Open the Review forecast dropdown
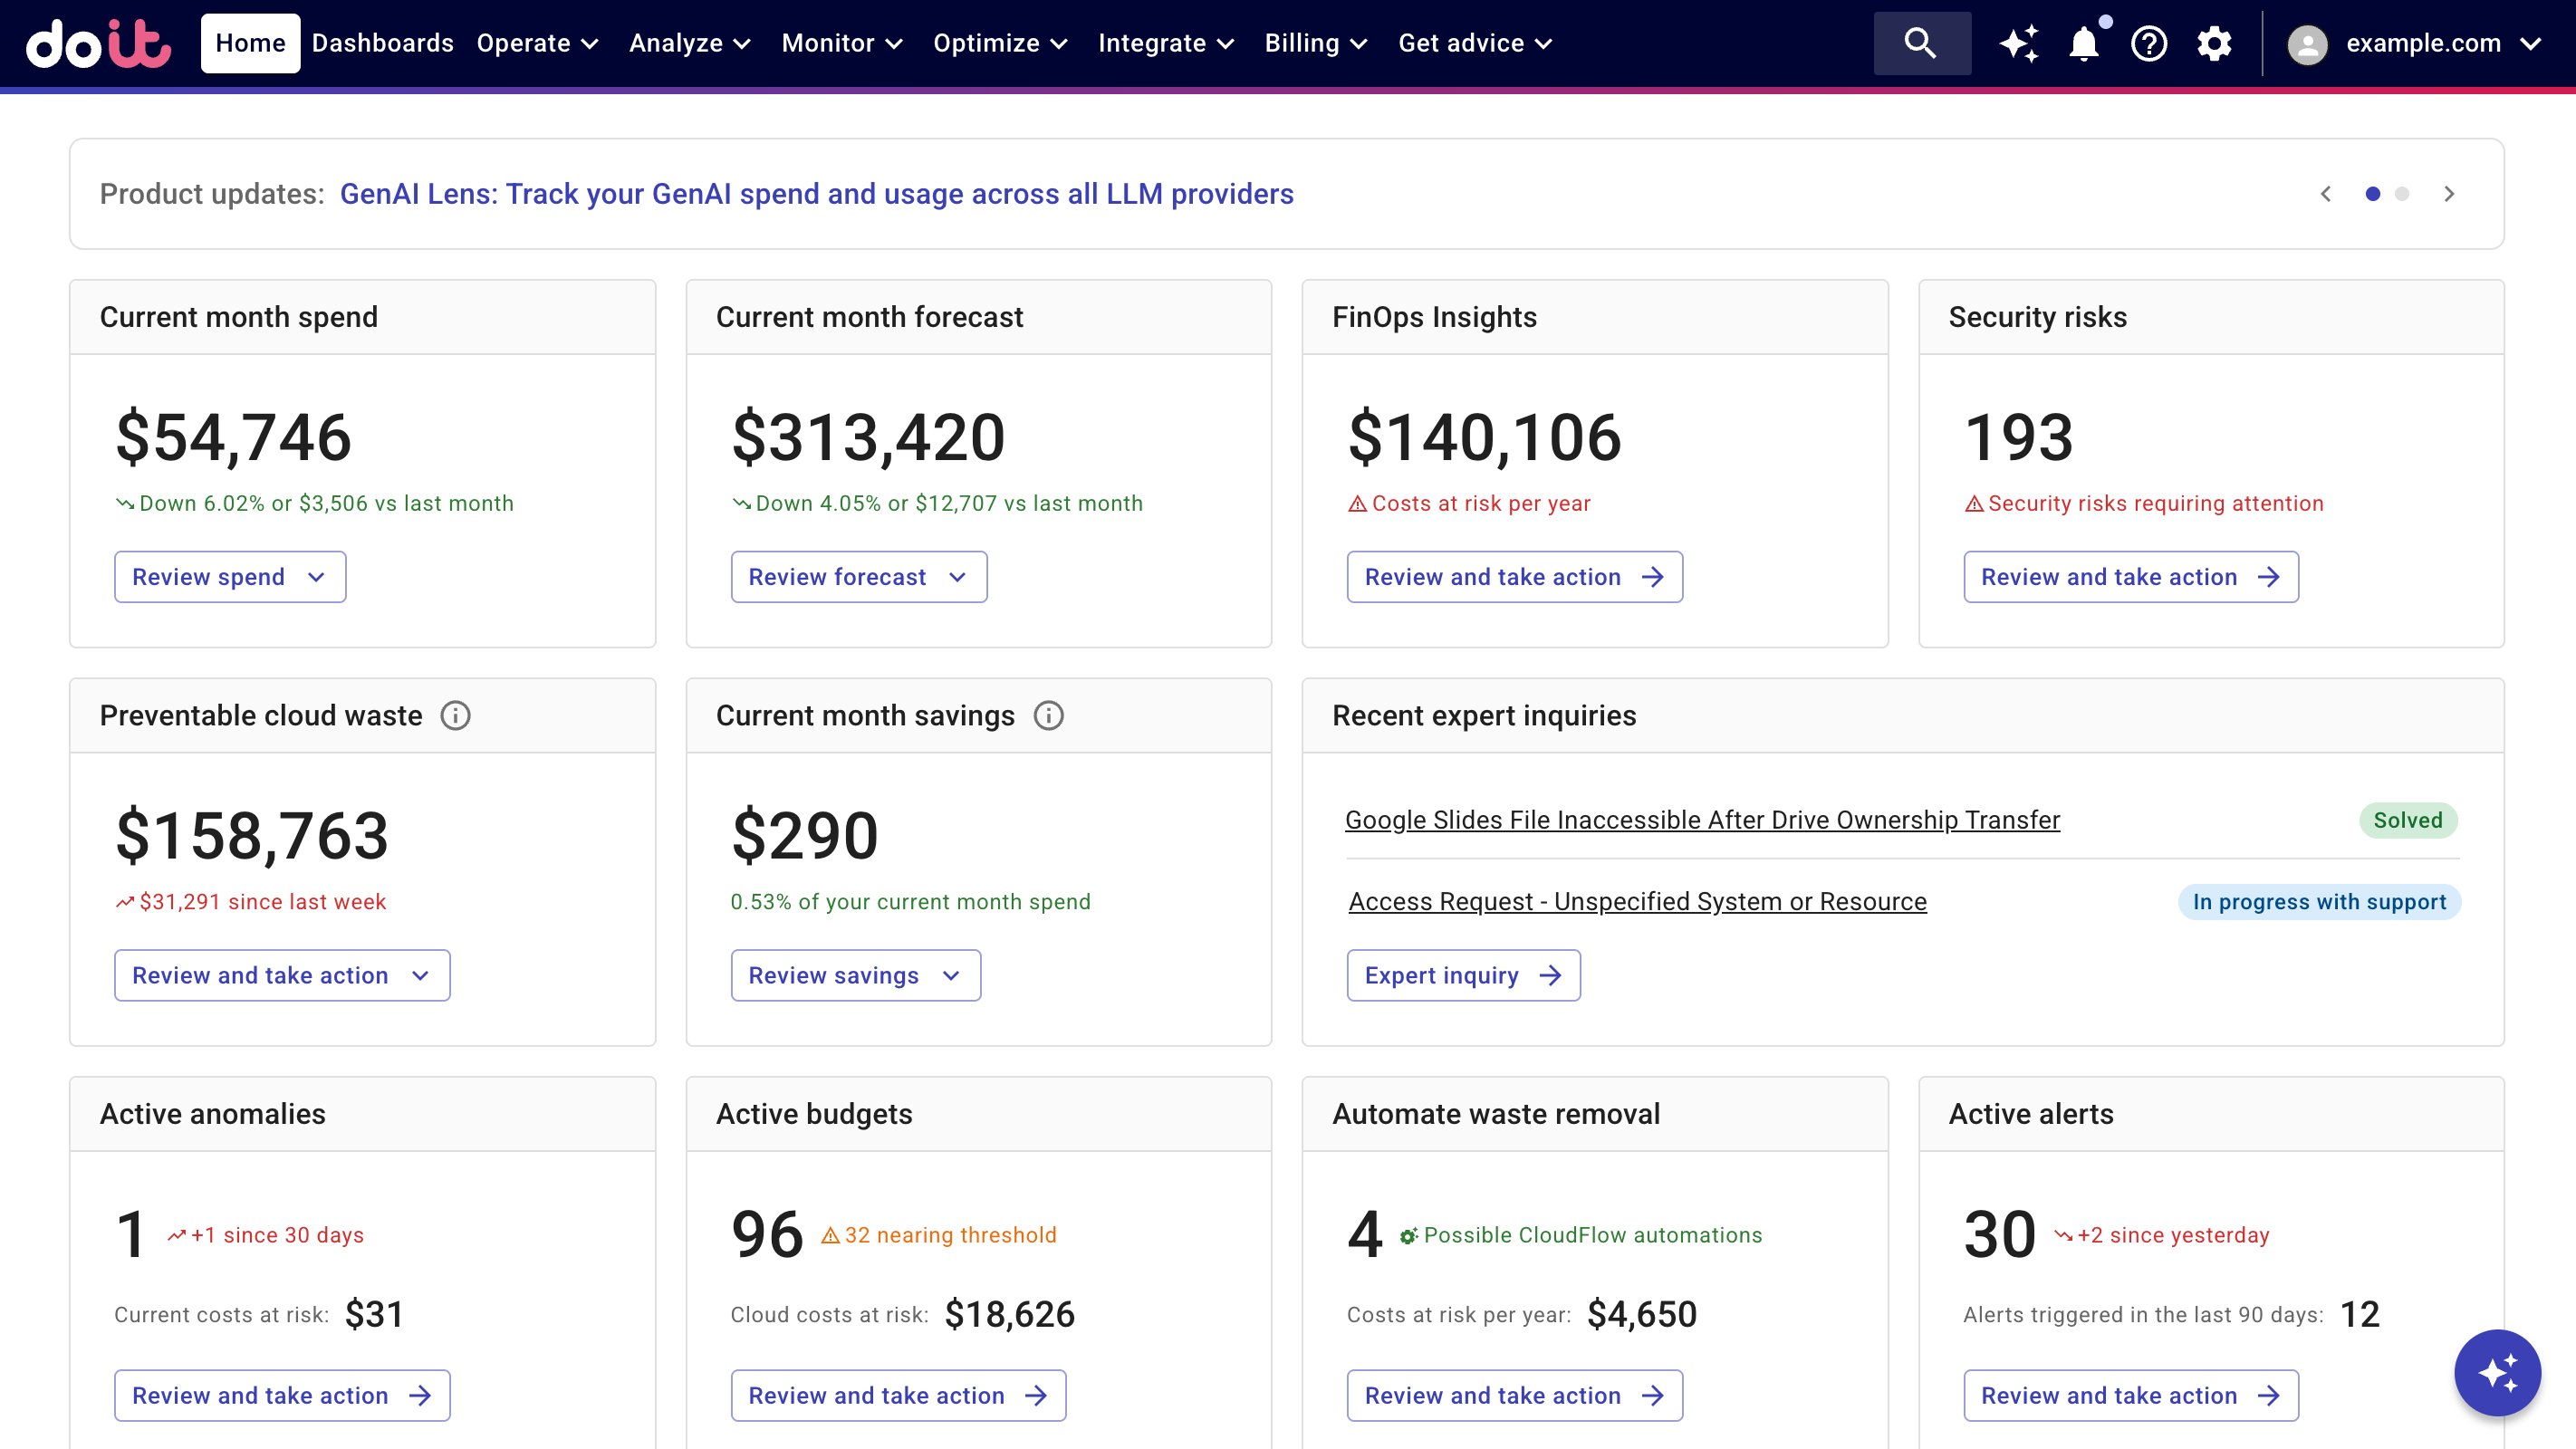This screenshot has height=1449, width=2576. tap(858, 576)
